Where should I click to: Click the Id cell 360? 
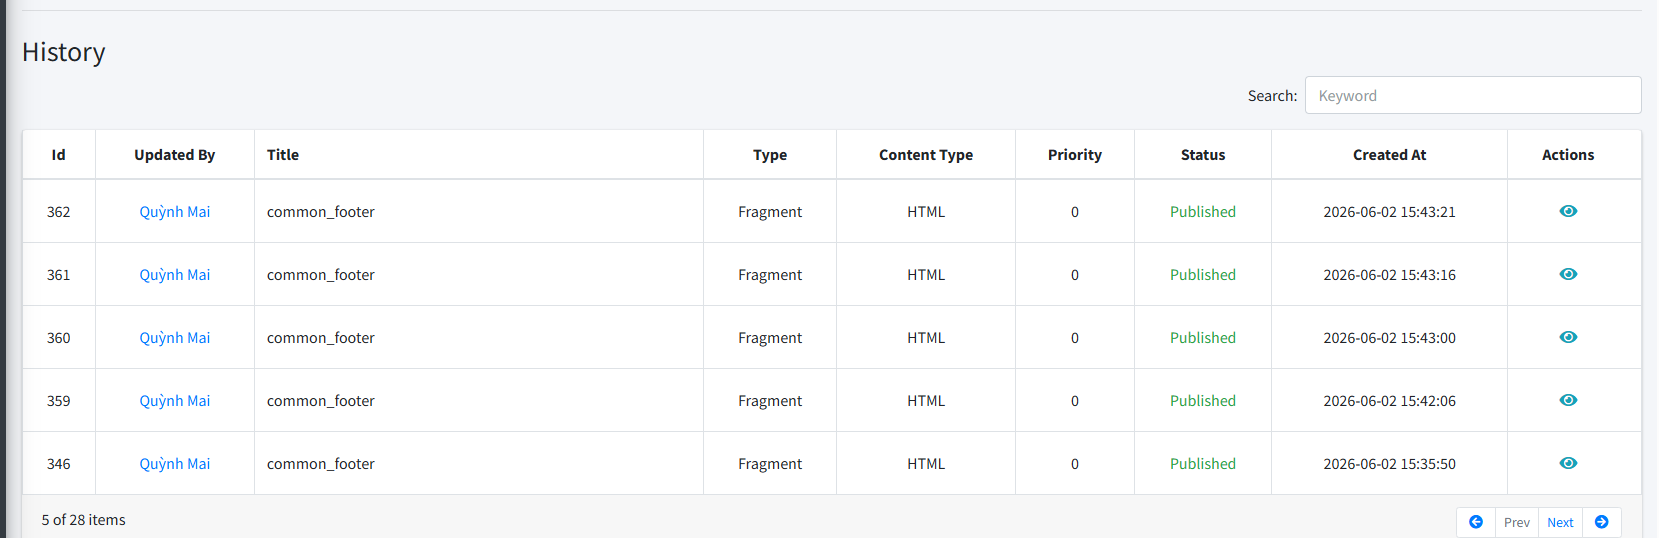tap(59, 338)
